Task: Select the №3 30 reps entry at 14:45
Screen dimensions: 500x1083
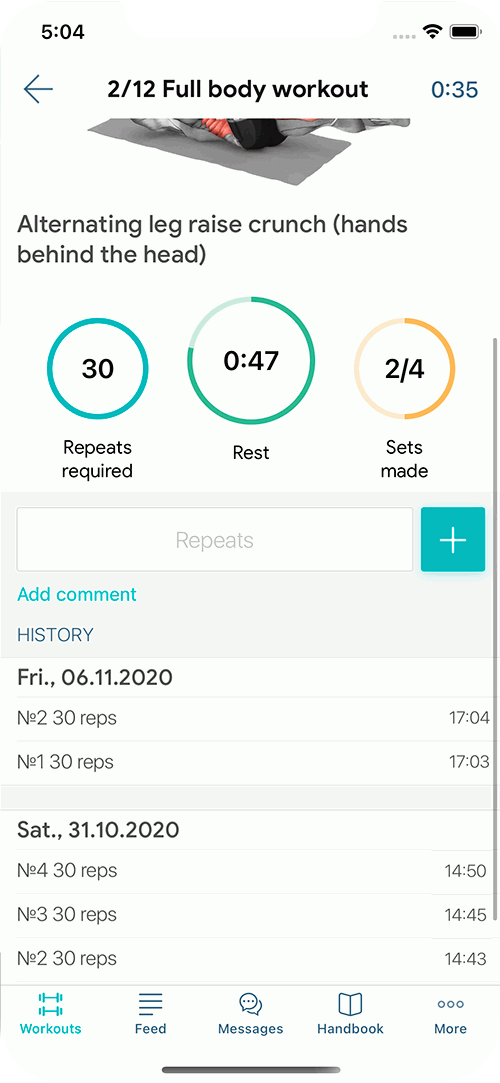Action: [250, 915]
